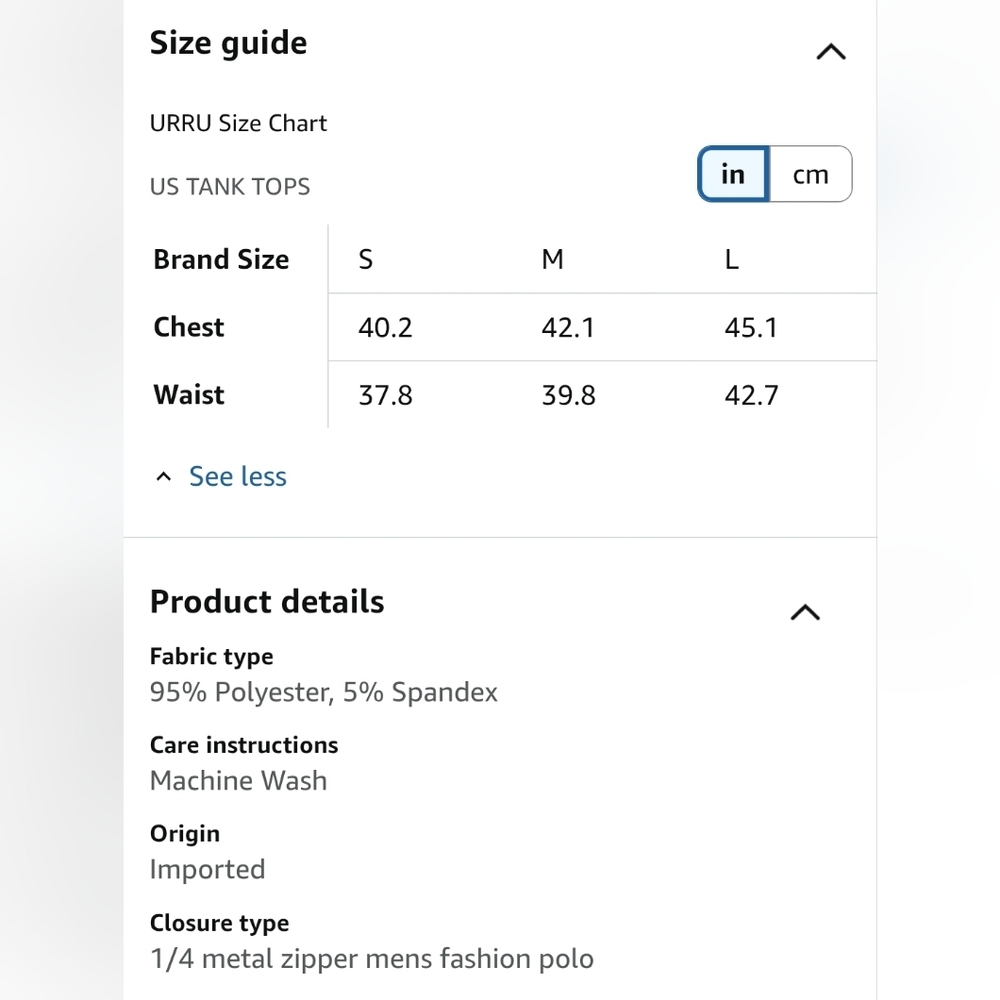Viewport: 1000px width, 1000px height.
Task: Click the Fabric type label
Action: pyautogui.click(x=212, y=657)
